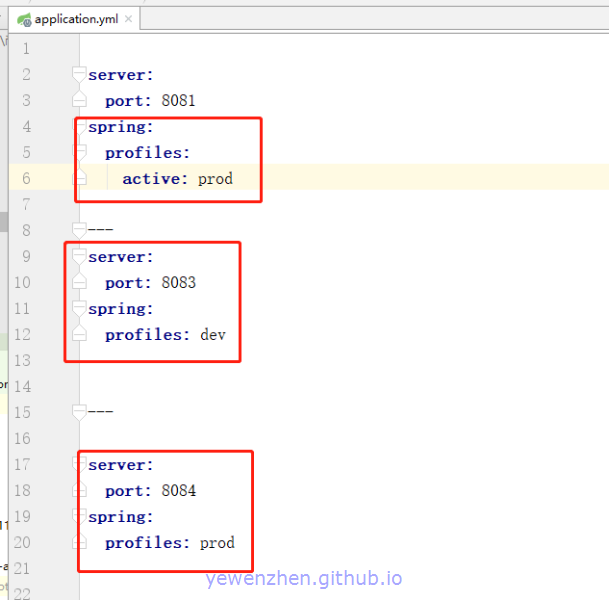Click the 'active: prod' value
Viewport: 609px width, 600px height.
coord(215,179)
